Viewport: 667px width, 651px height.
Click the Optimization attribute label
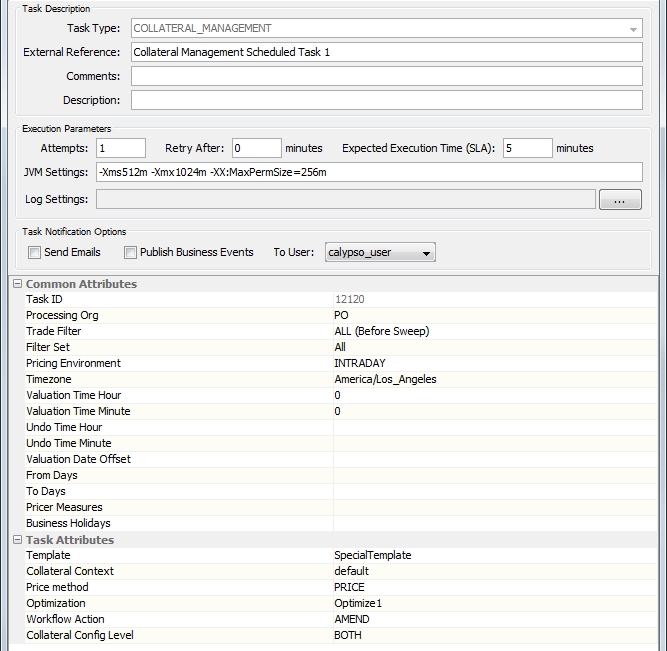56,603
